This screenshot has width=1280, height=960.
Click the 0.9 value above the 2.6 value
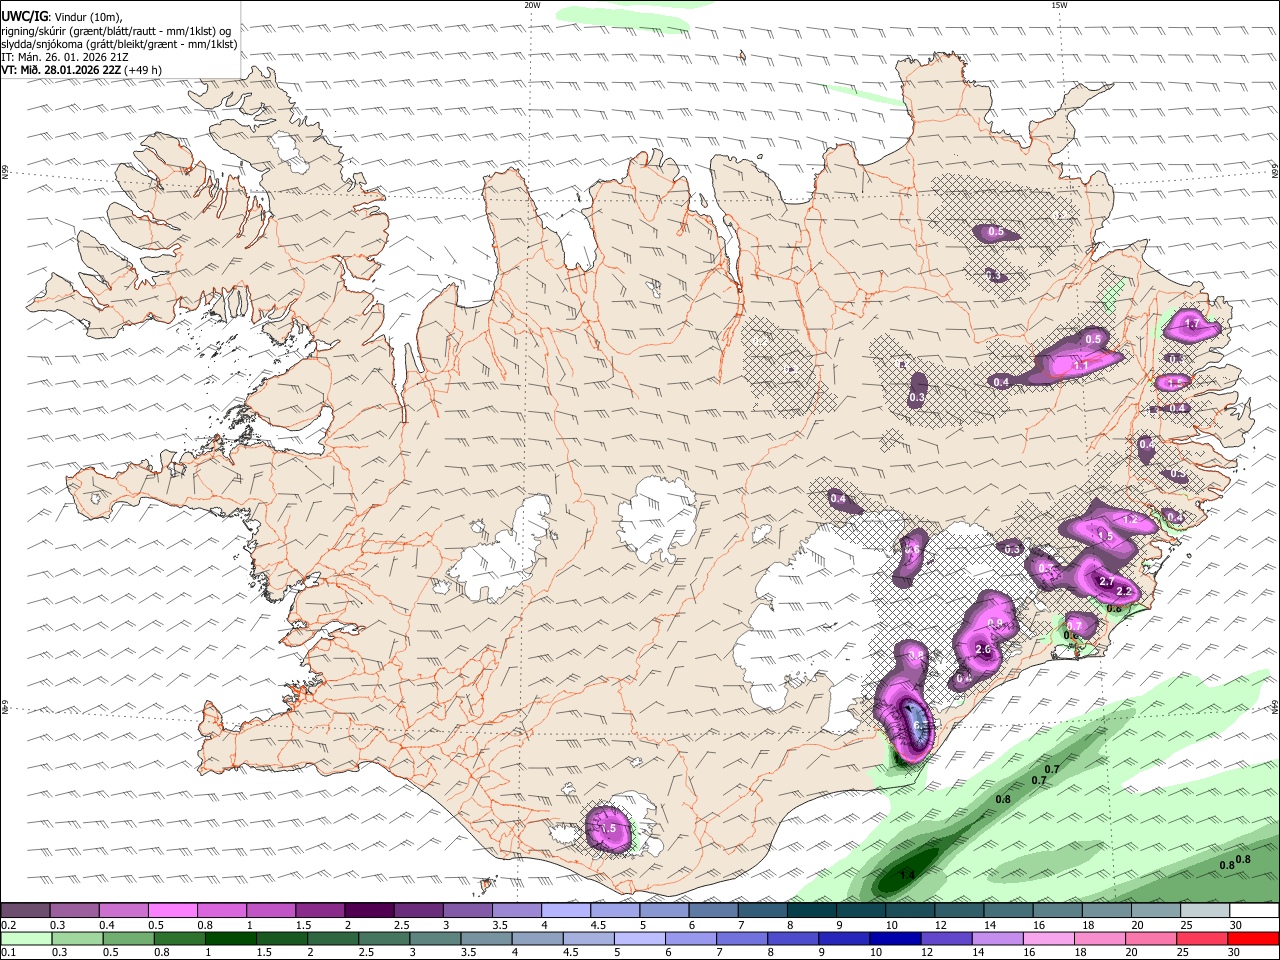[994, 623]
